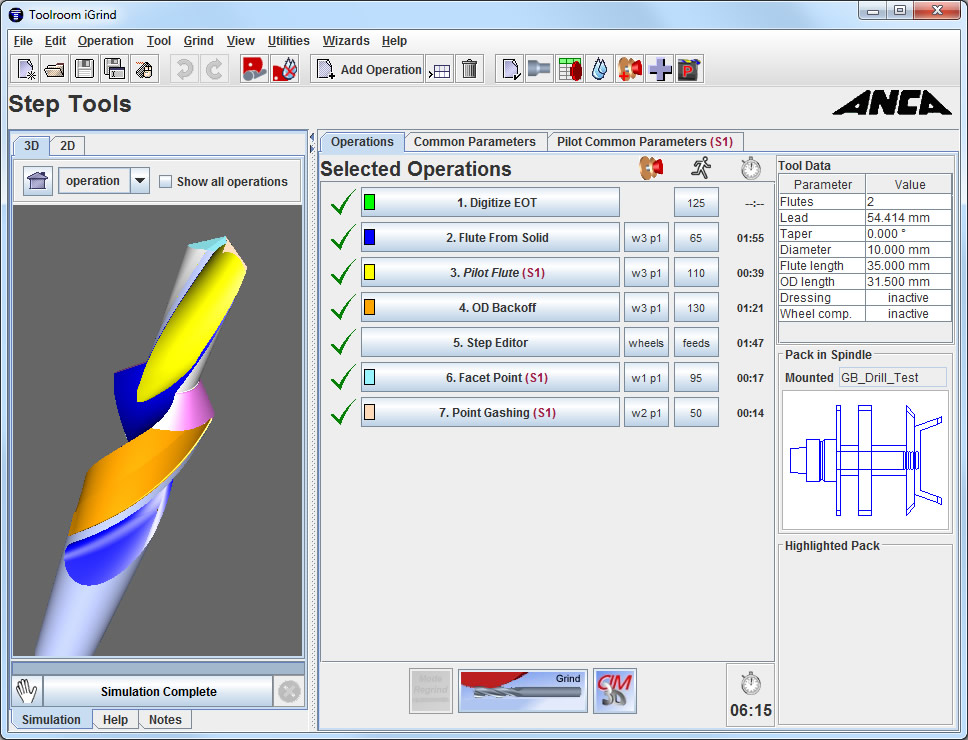Image resolution: width=968 pixels, height=740 pixels.
Task: Toggle the checkmark for Digitize EOT
Action: 343,202
